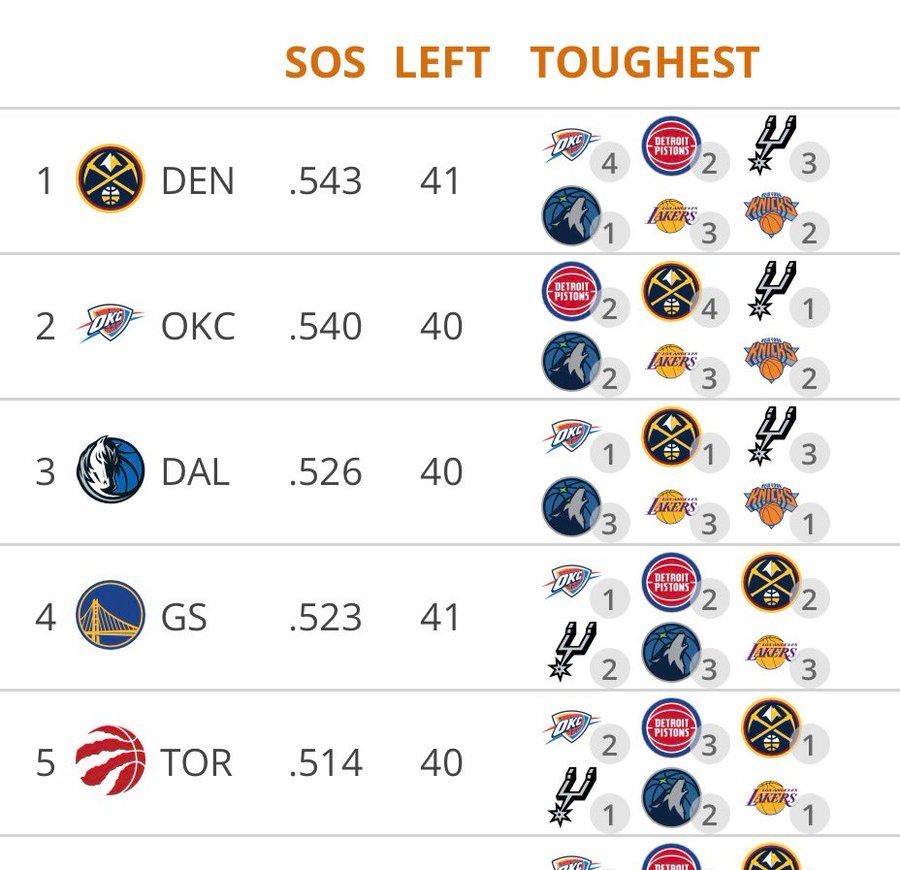The height and width of the screenshot is (870, 900).
Task: Click the 41 games left for DEN
Action: [440, 182]
